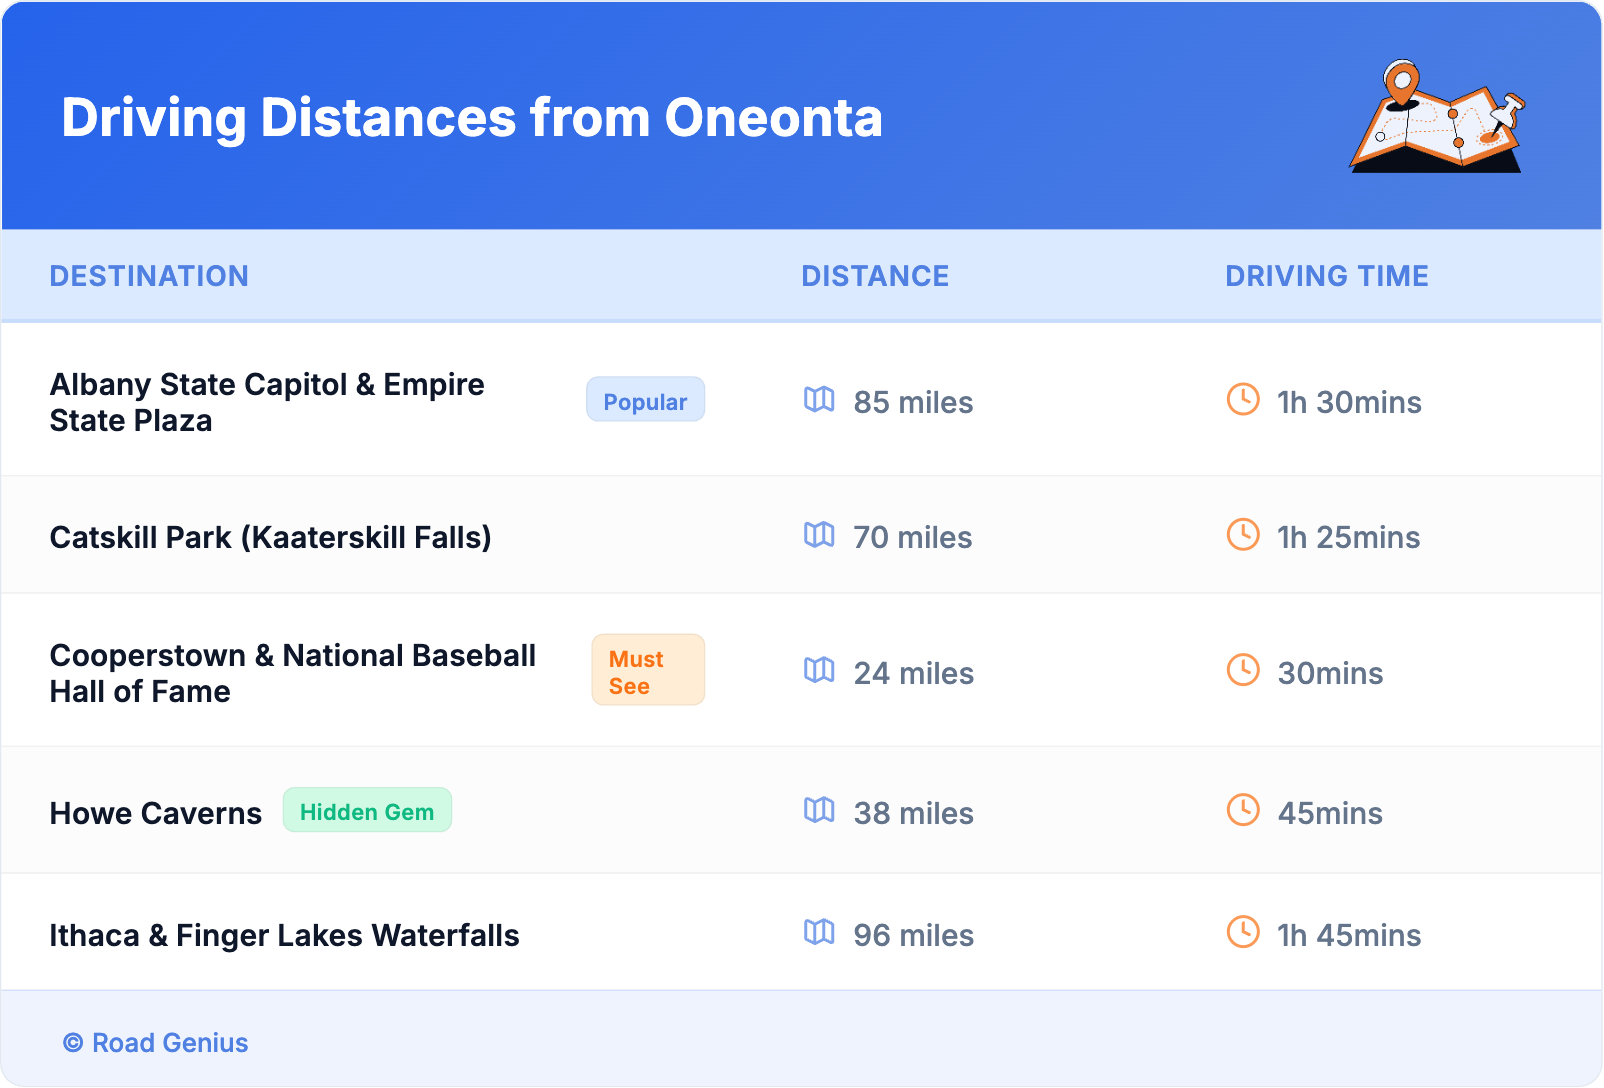
Task: Click the Distance column header
Action: tap(875, 276)
